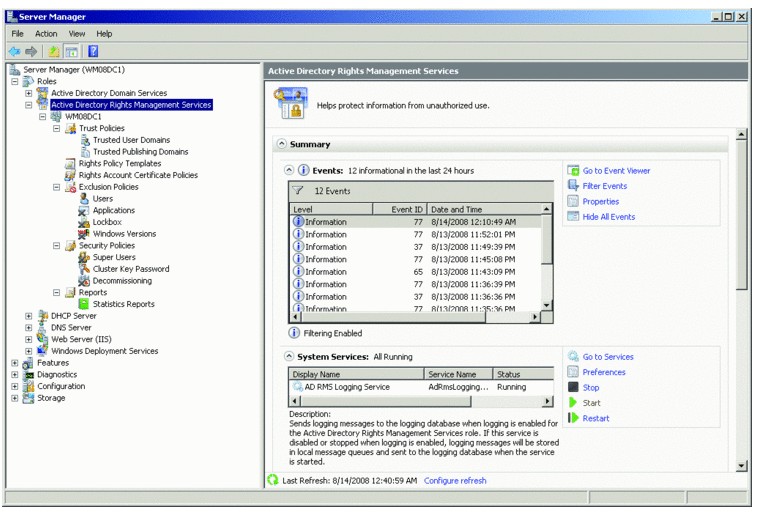760x513 pixels.
Task: Expand the Storage node
Action: (15, 398)
